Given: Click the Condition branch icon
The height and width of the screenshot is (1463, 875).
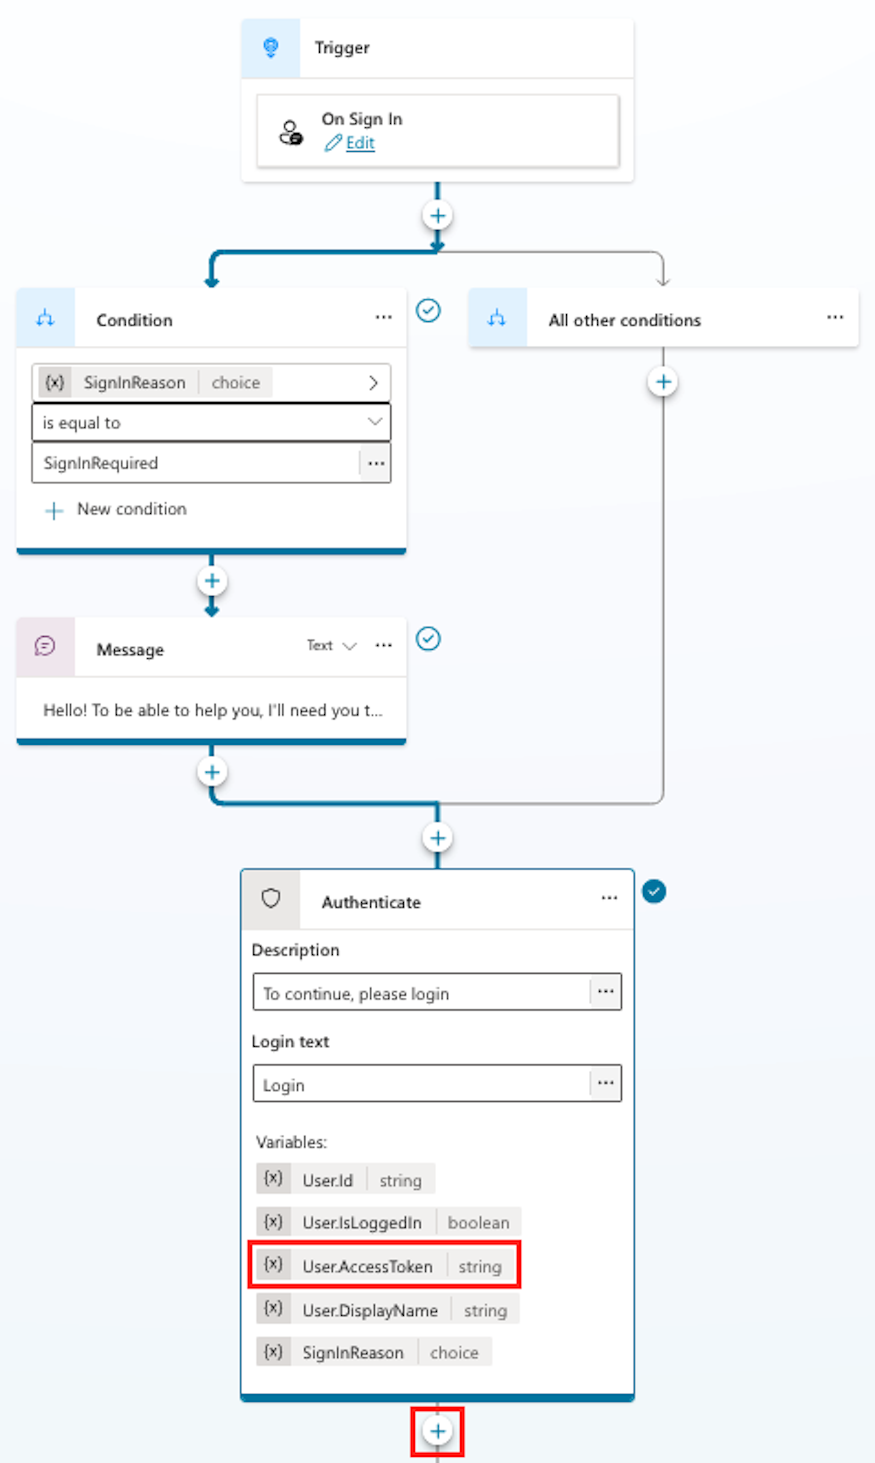Looking at the screenshot, I should tap(46, 319).
